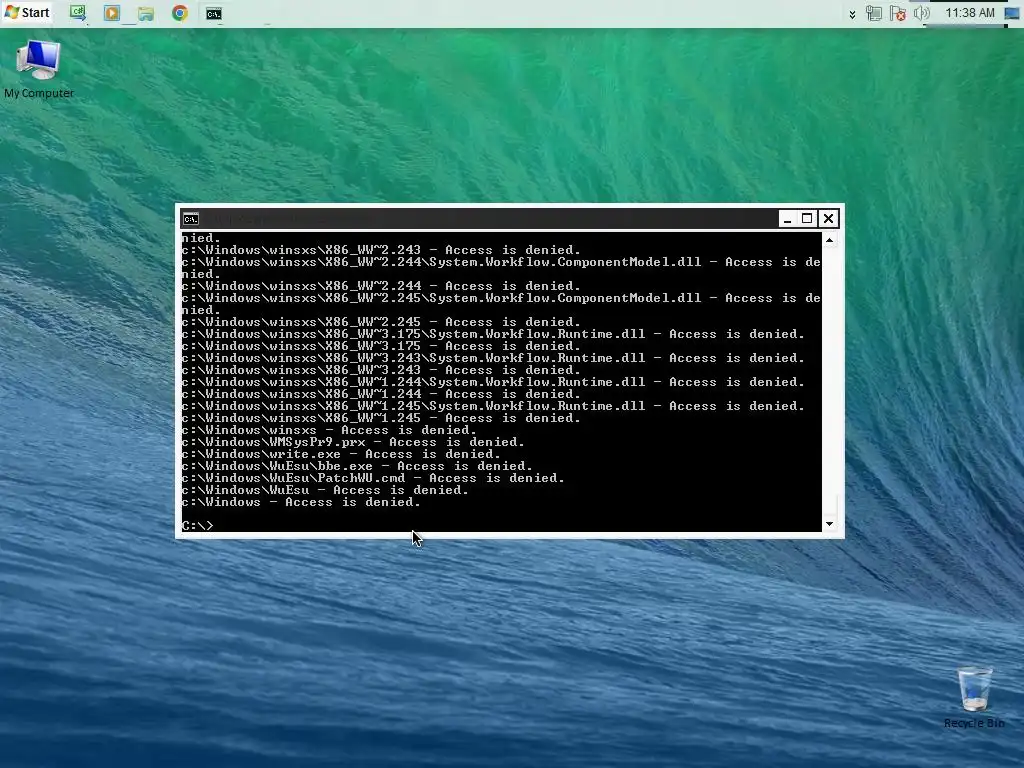Click the C:\> prompt line

tap(198, 526)
